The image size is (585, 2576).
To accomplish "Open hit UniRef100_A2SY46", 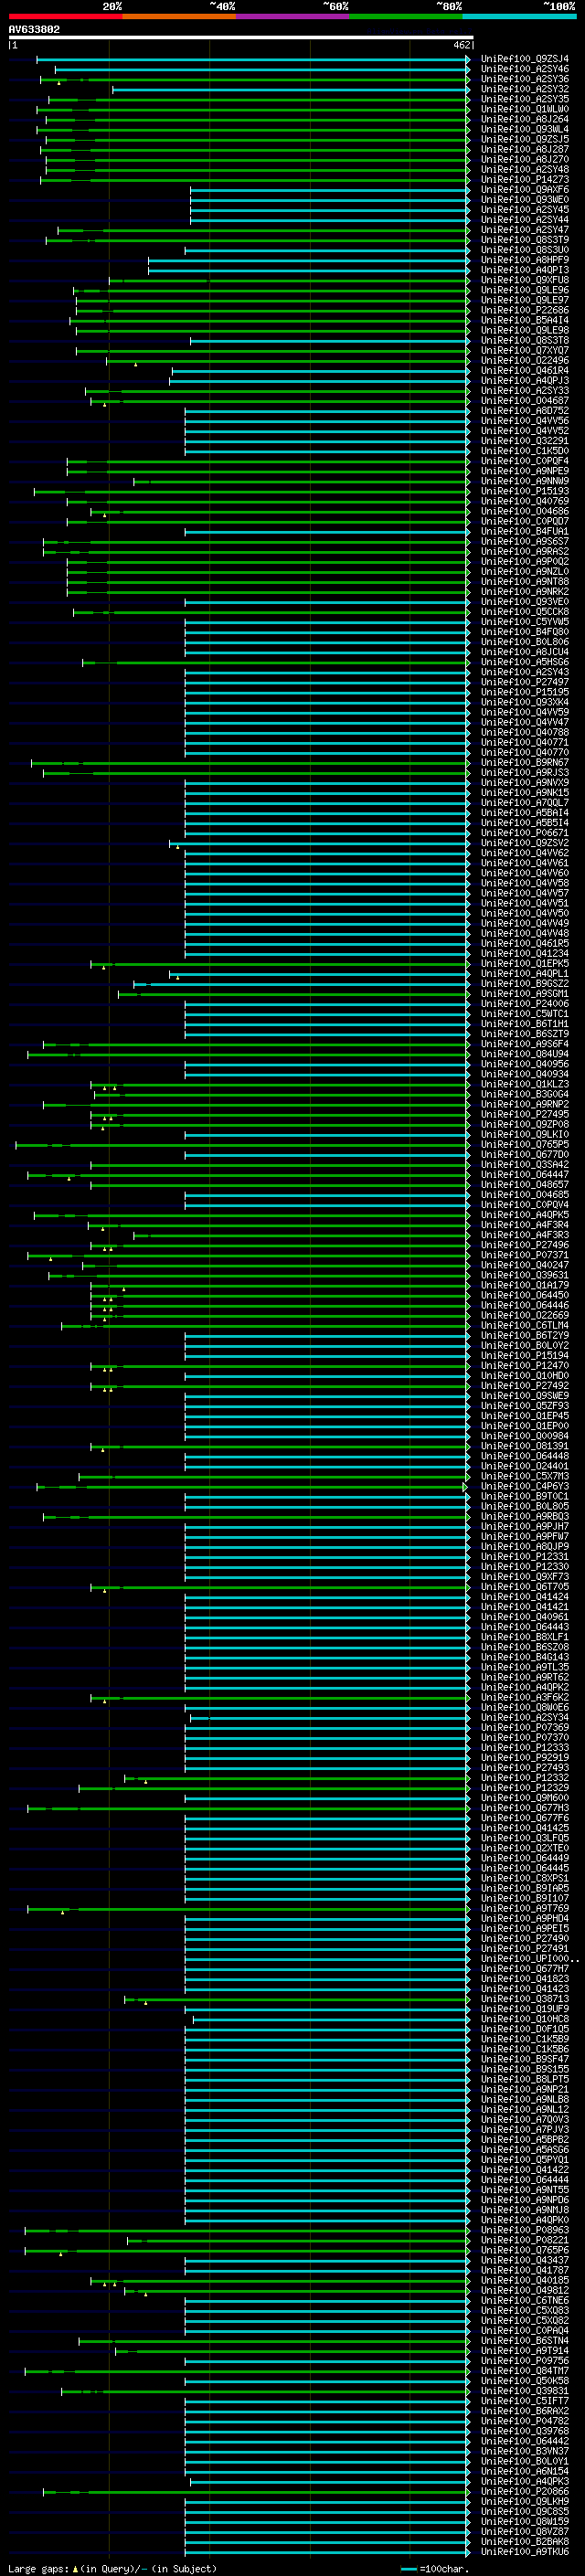I will click(525, 69).
